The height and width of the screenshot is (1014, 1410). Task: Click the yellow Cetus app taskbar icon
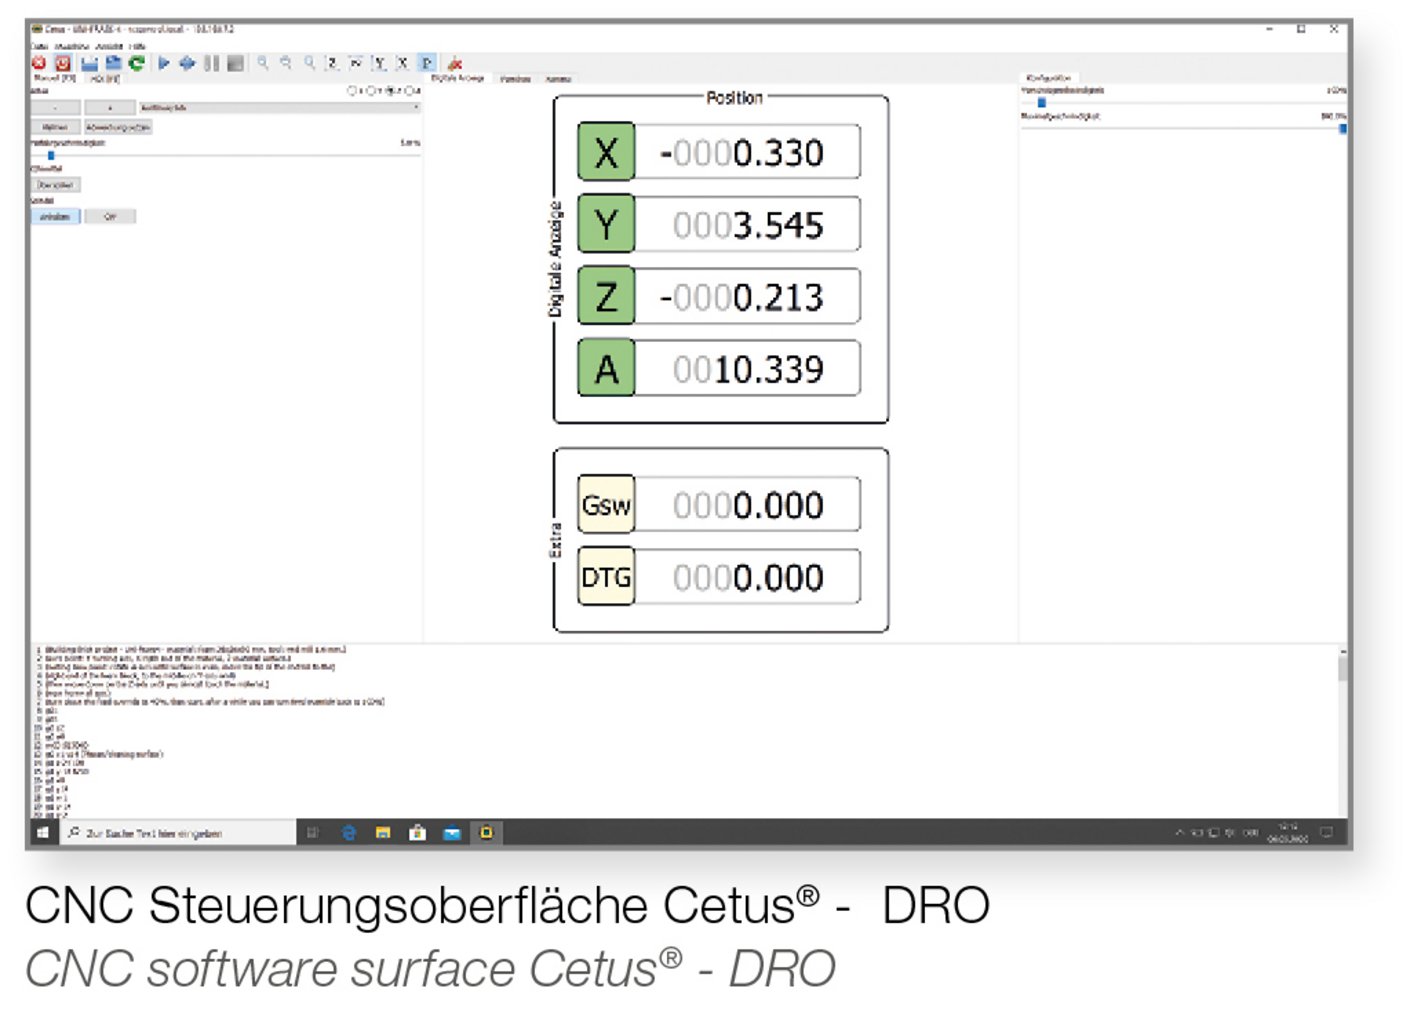[487, 832]
